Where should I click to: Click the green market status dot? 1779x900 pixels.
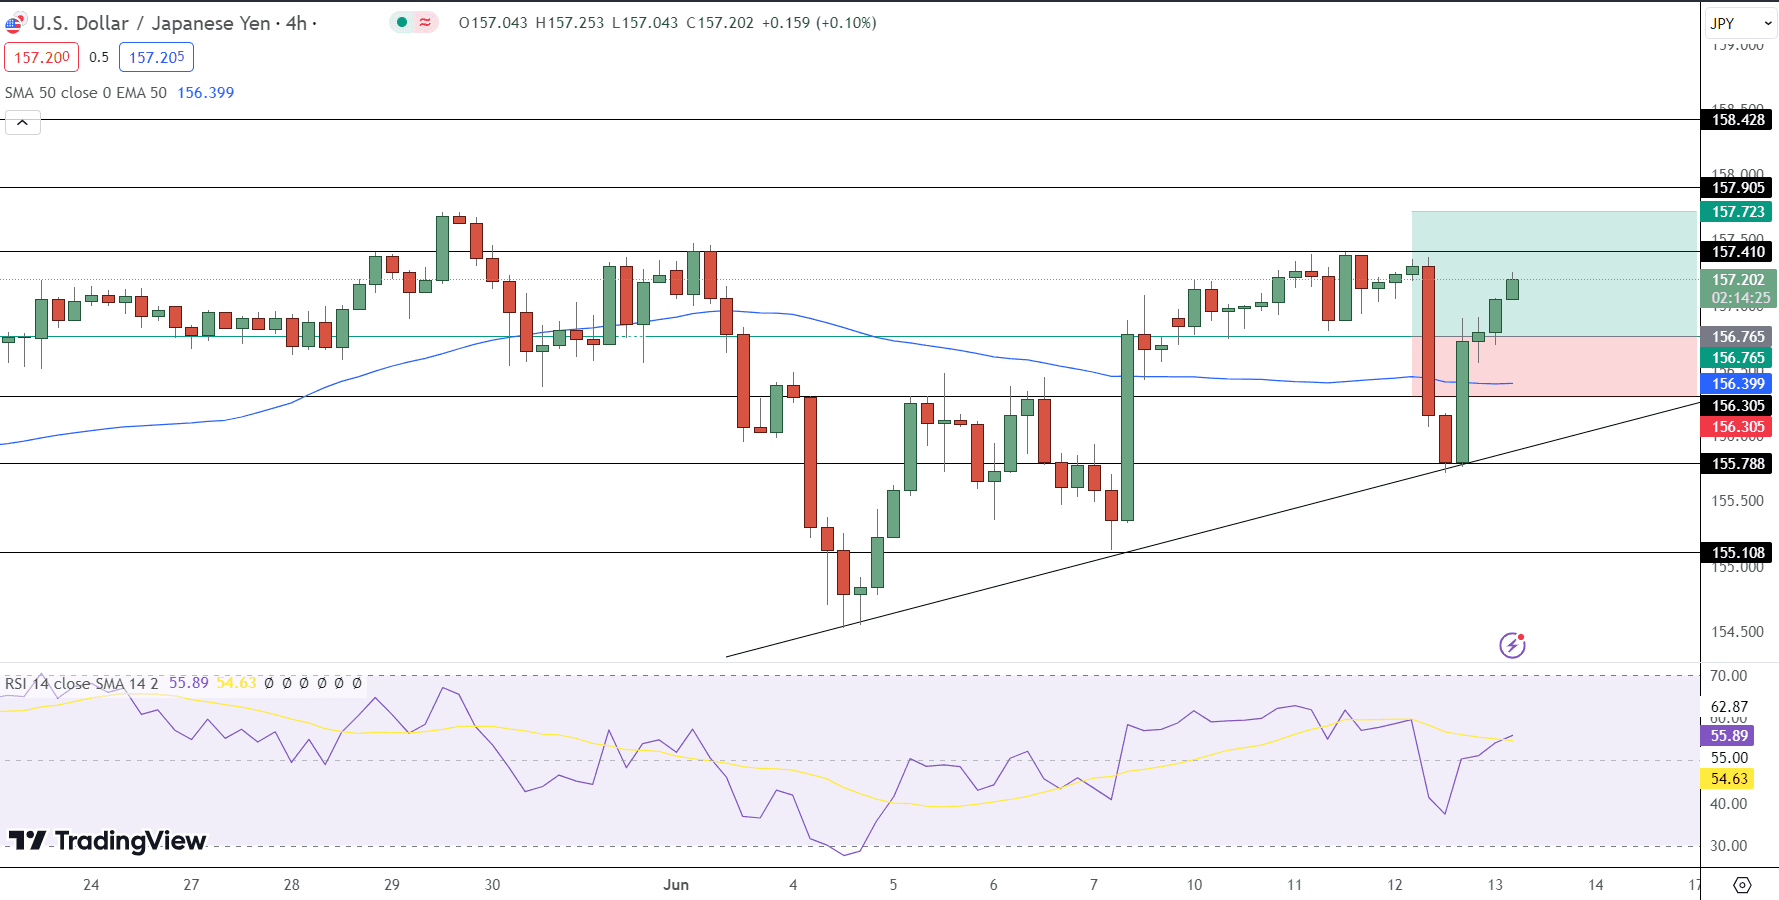pos(402,22)
